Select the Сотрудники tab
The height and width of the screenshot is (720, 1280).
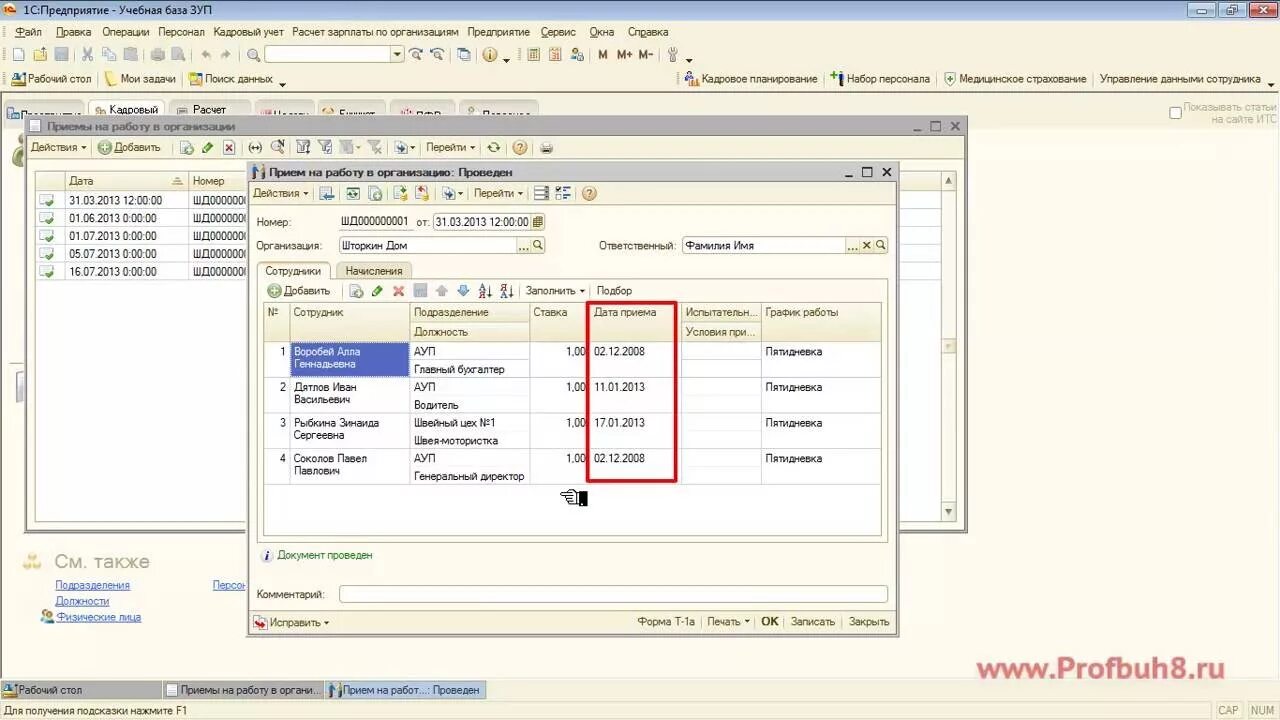pyautogui.click(x=293, y=271)
